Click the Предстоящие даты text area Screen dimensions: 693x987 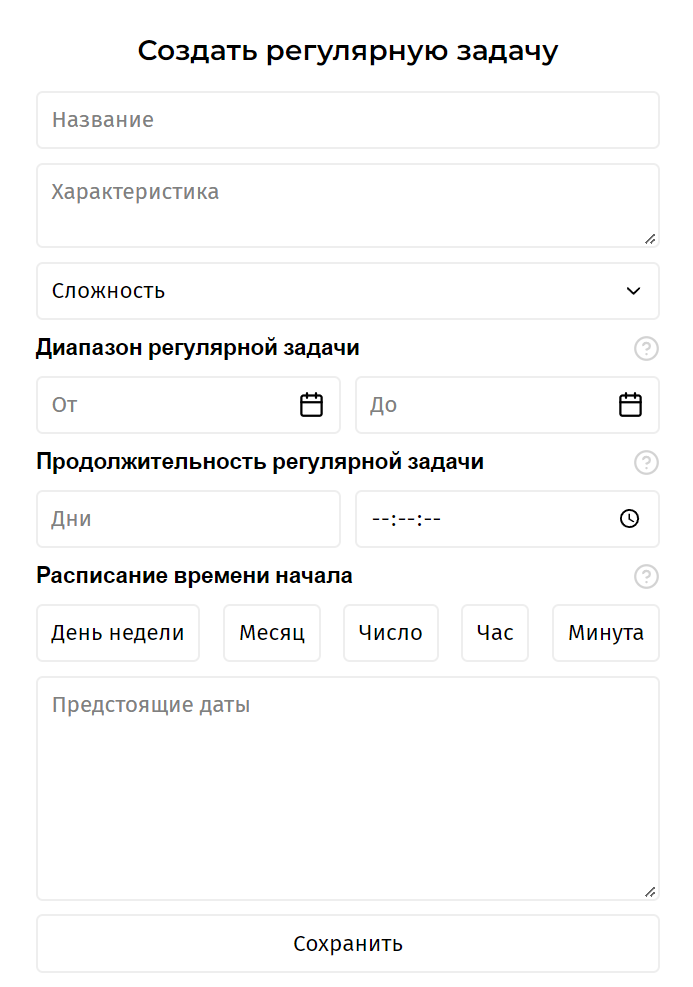click(347, 789)
